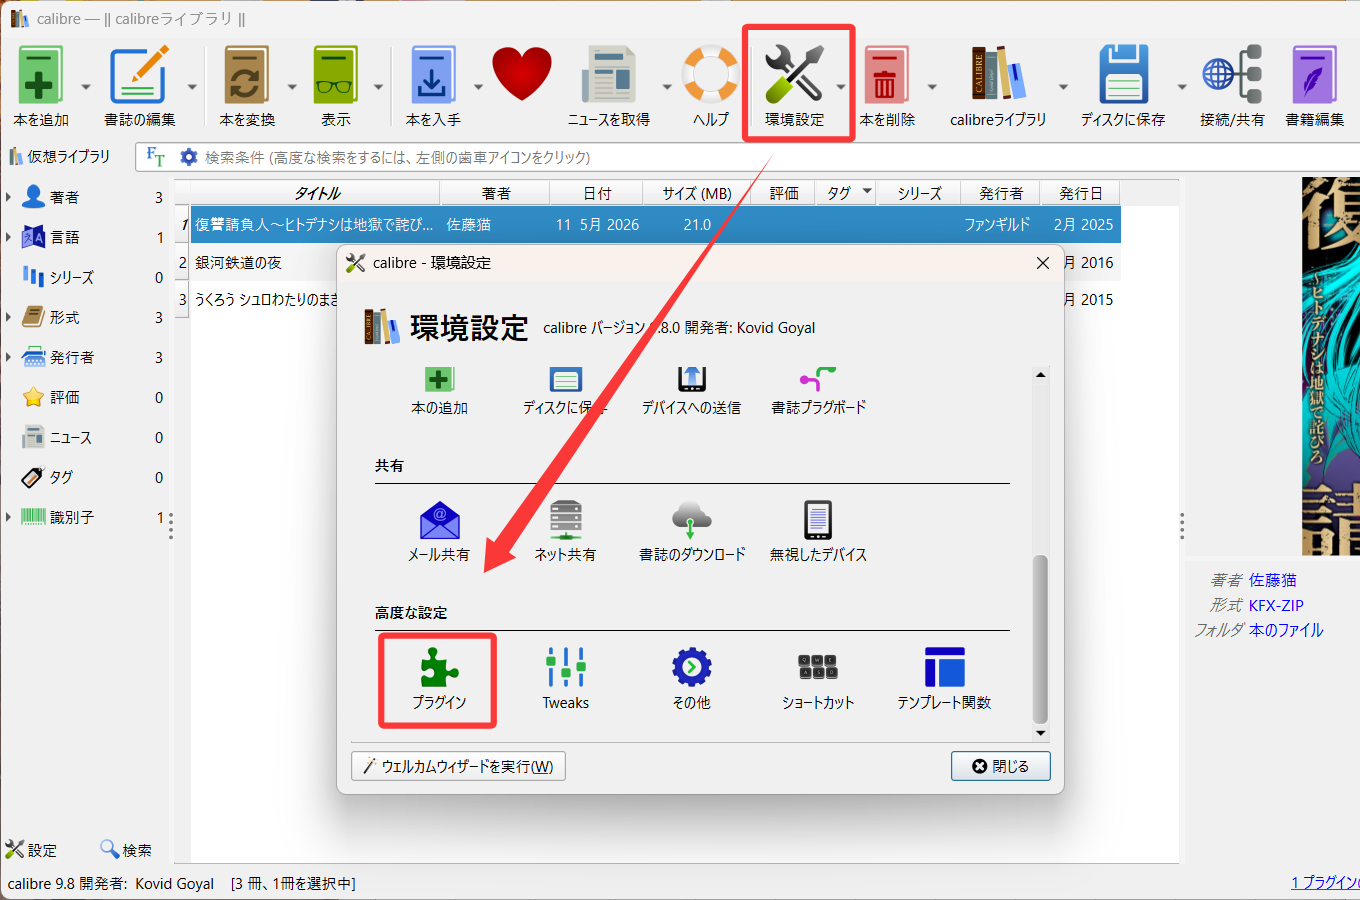Click the 設定 button at bottom left
The height and width of the screenshot is (900, 1360).
point(31,850)
